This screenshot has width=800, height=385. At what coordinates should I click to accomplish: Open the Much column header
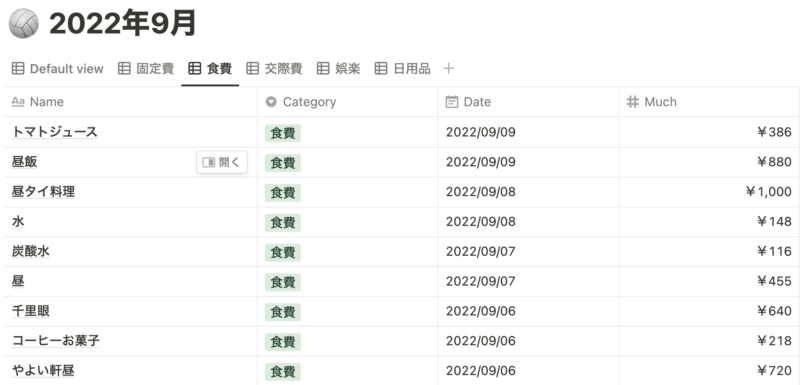(709, 102)
